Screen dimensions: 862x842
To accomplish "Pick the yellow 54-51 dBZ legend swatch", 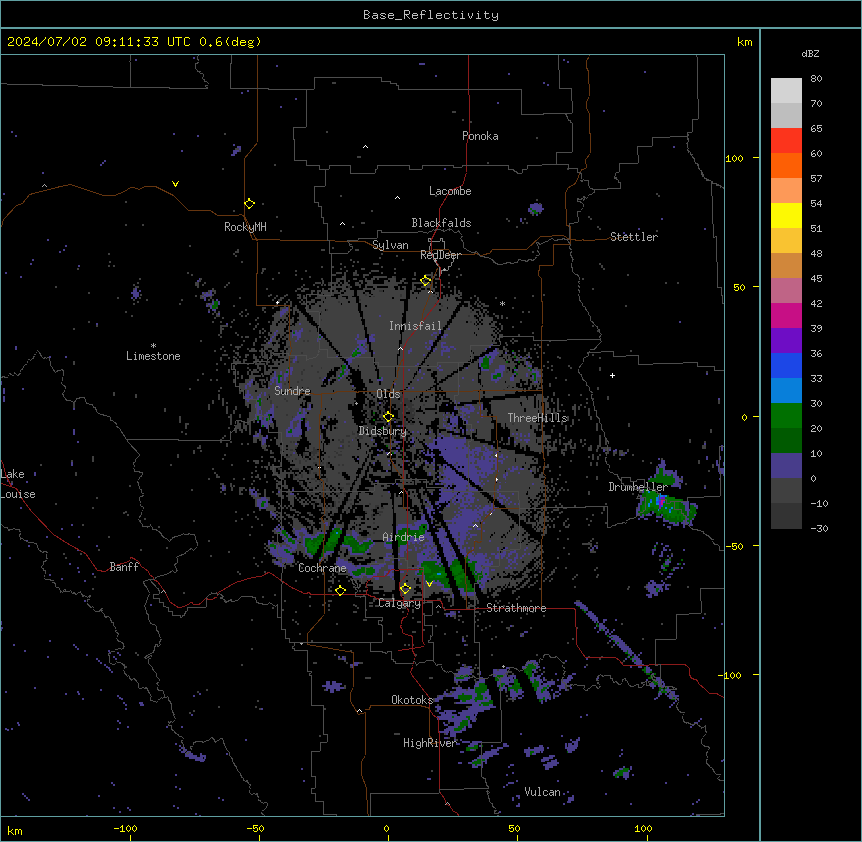I will (x=786, y=215).
